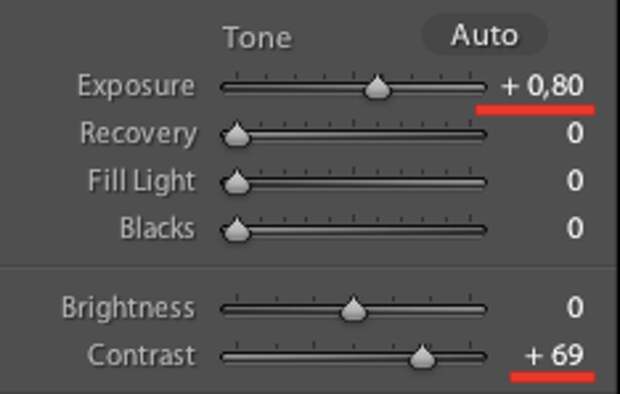Select the Contrast value +69 field
This screenshot has height=394, width=620.
(554, 355)
